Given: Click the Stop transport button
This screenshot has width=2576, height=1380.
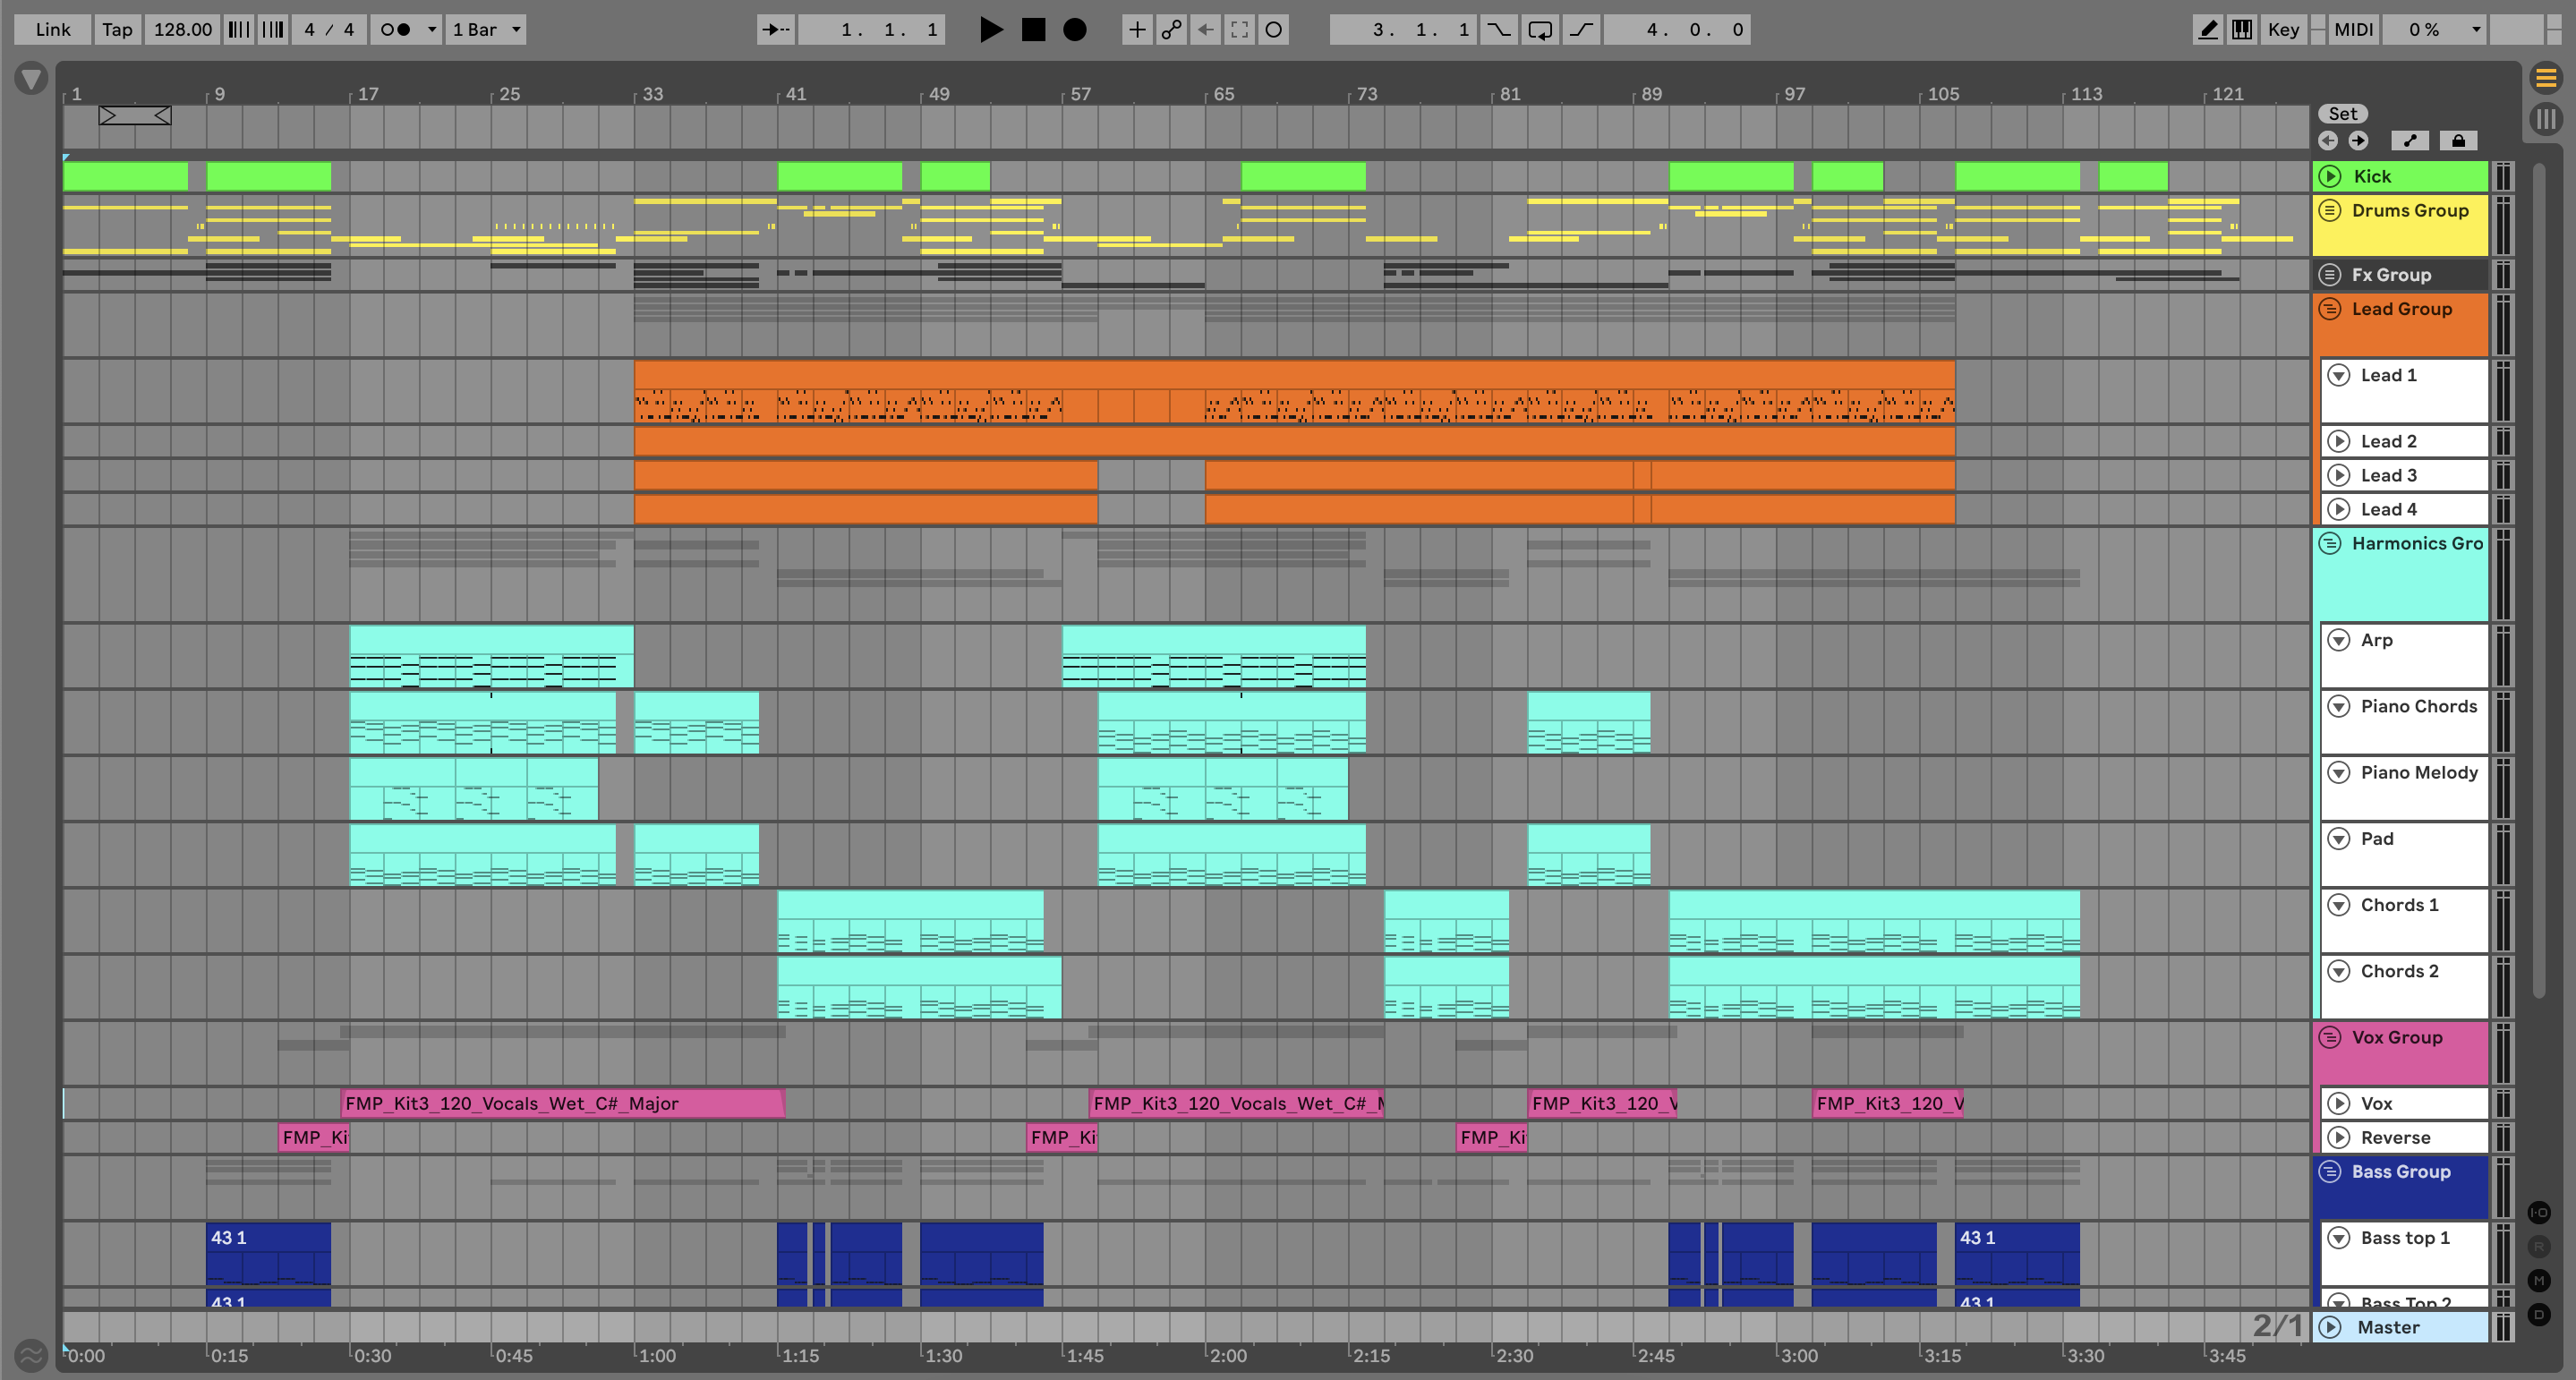Looking at the screenshot, I should 1033,30.
